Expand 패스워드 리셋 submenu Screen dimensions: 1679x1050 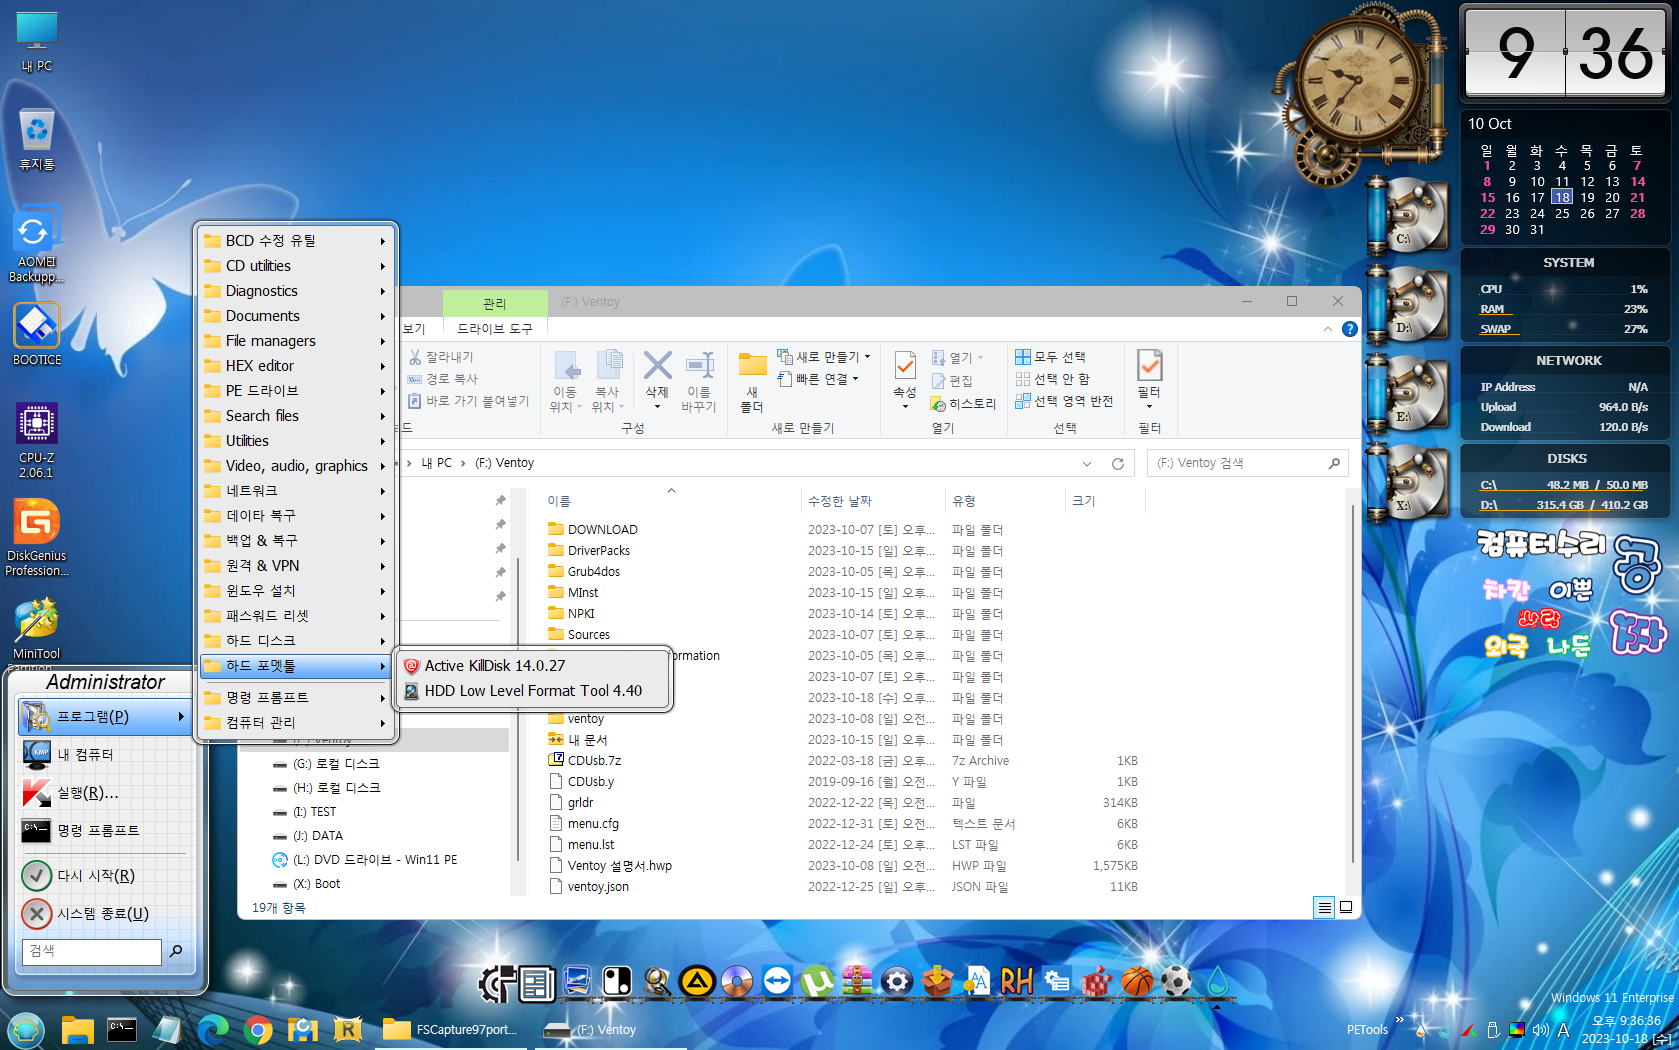point(296,616)
